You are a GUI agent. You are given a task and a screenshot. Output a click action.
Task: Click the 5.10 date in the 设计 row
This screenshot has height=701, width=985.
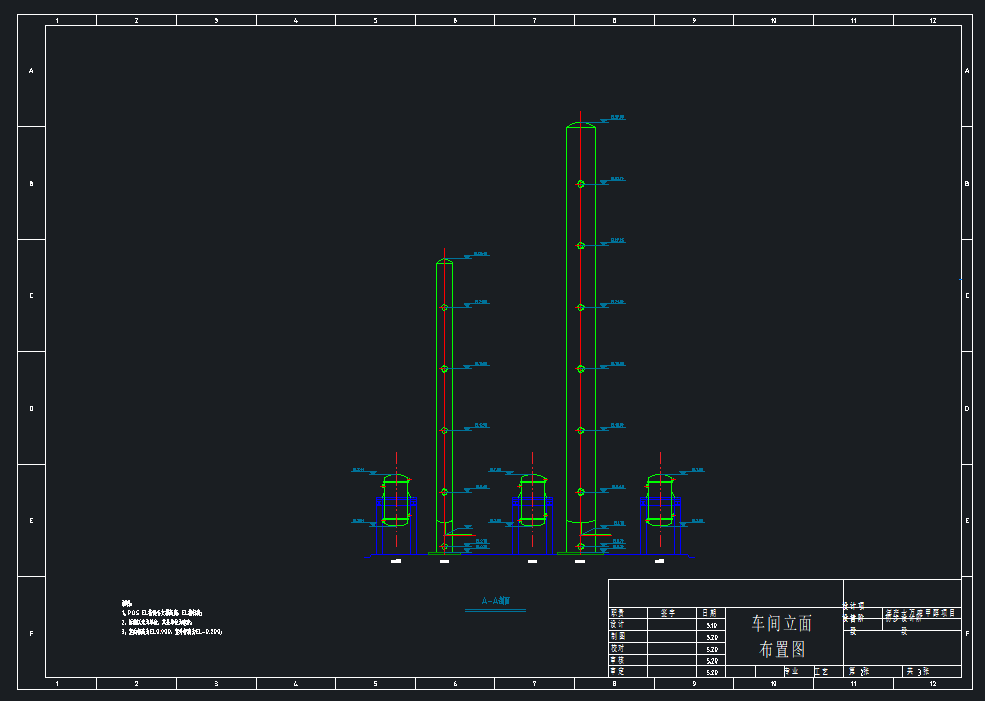pos(712,626)
